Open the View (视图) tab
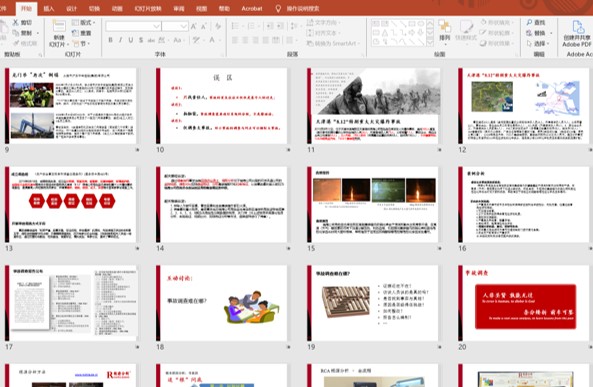The width and height of the screenshot is (593, 387). (202, 8)
